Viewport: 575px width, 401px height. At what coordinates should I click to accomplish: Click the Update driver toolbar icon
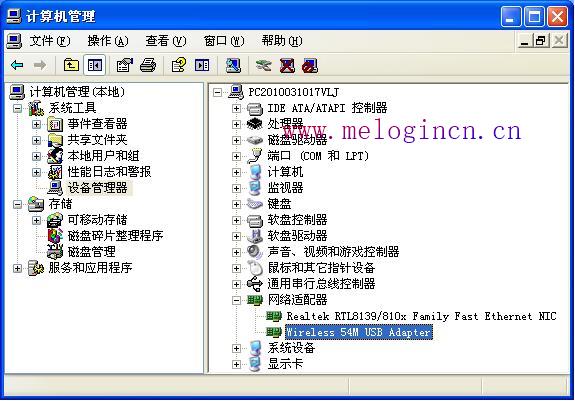tap(263, 66)
